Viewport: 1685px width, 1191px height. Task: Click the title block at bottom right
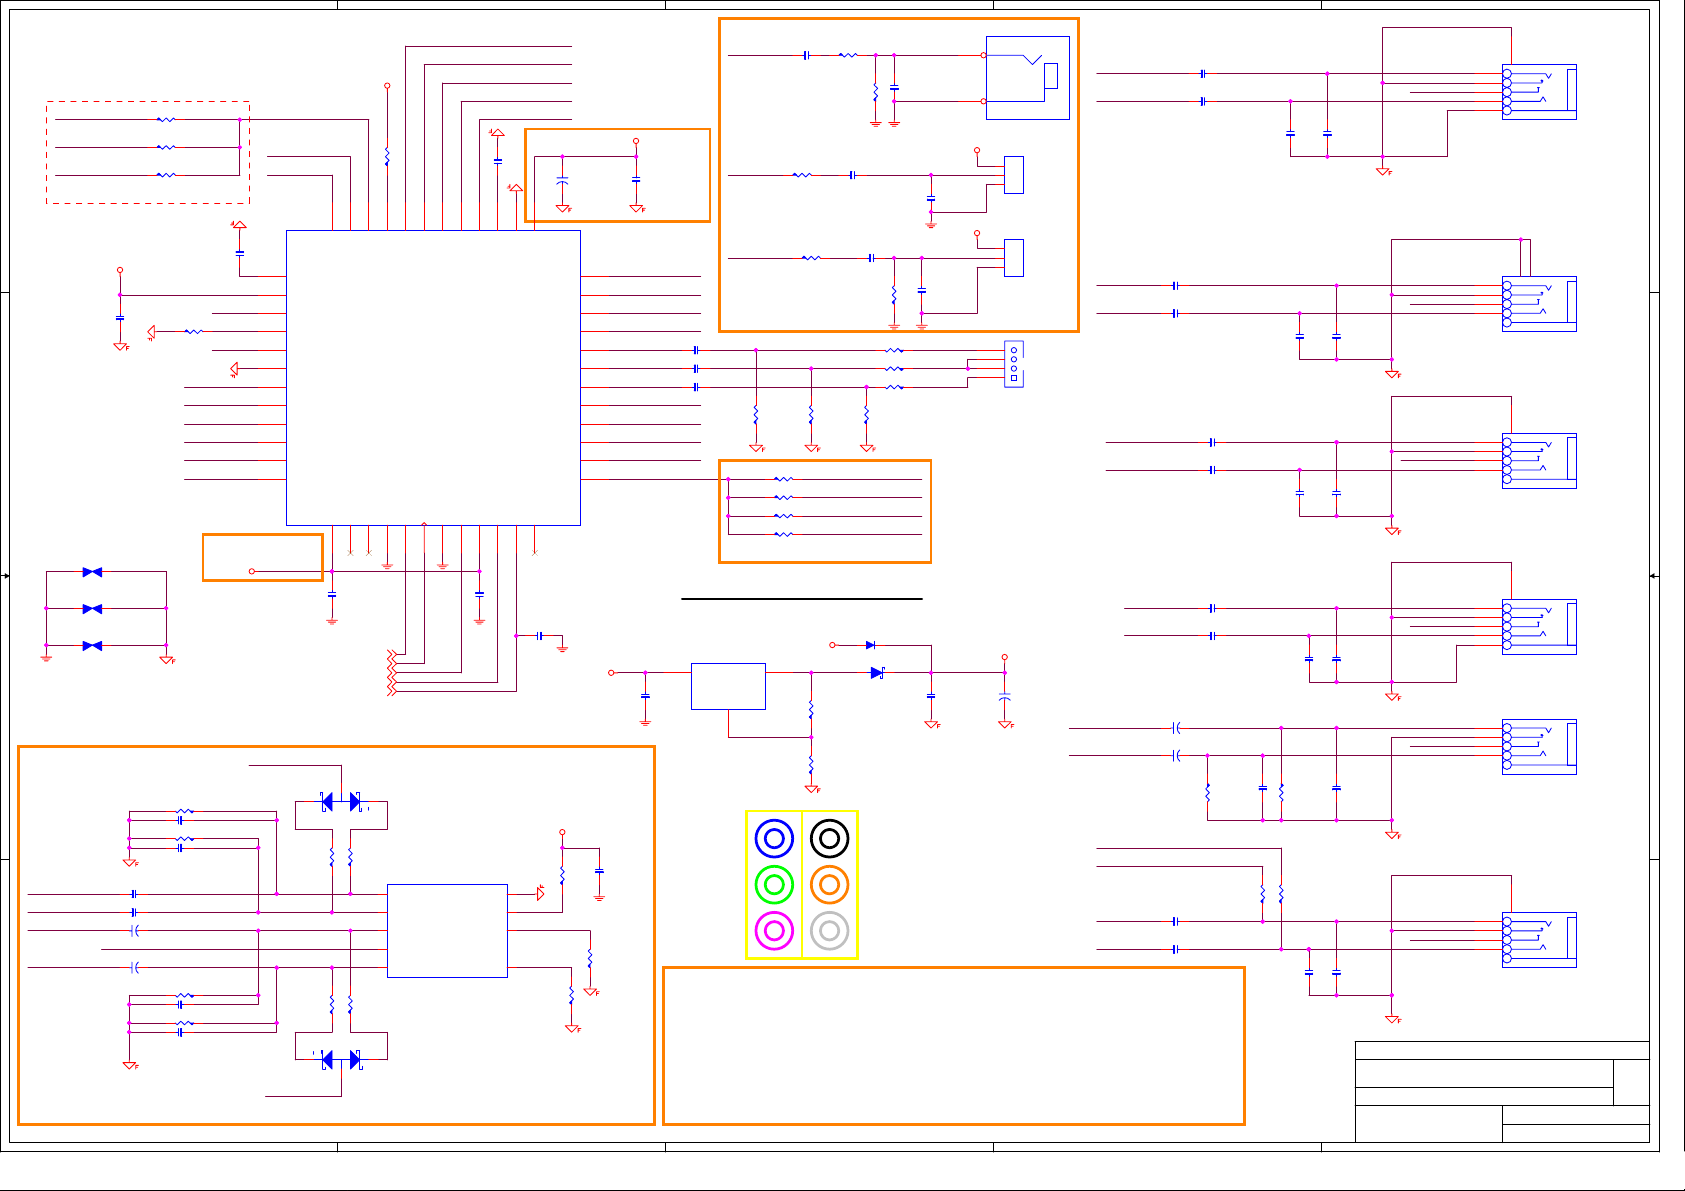tap(1502, 1092)
